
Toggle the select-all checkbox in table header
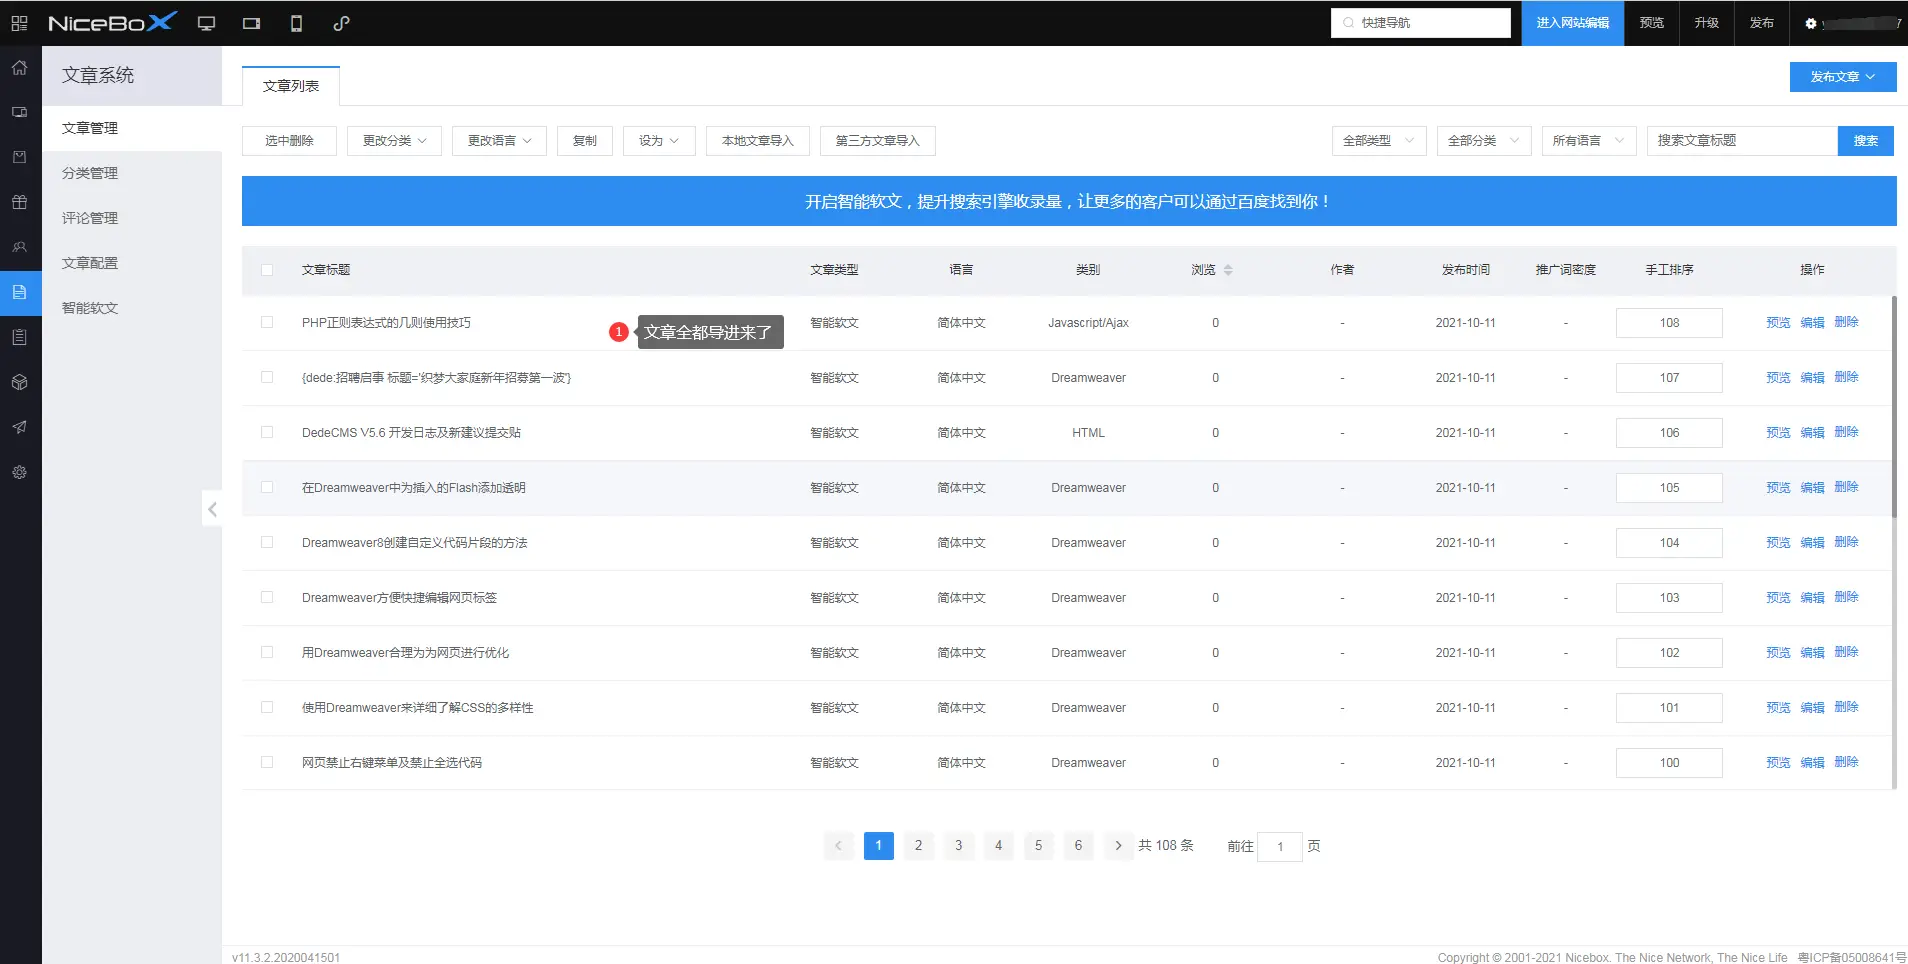tap(267, 270)
